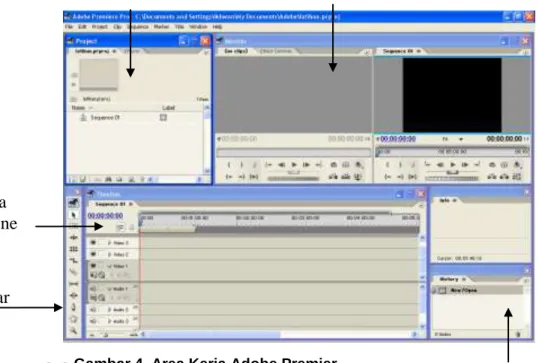Click Extract button in Program monitor
The image size is (539, 363).
(504, 177)
